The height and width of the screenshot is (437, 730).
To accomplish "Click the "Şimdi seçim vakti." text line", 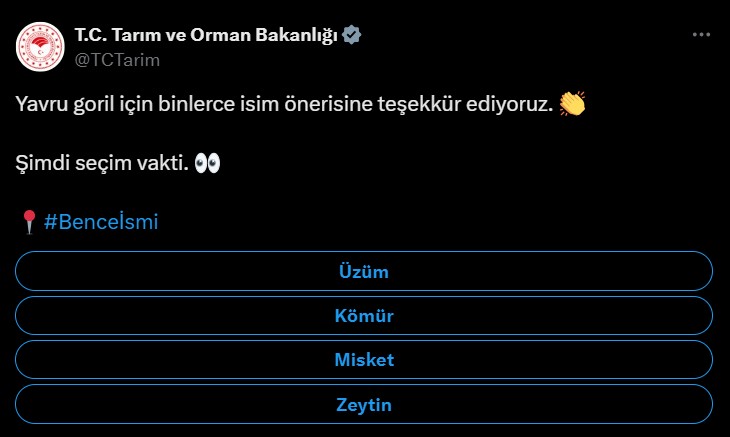I will [101, 163].
